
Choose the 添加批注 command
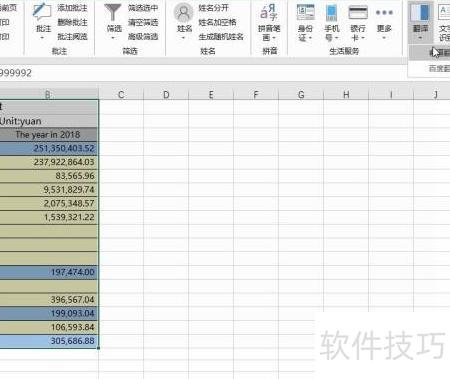(x=72, y=8)
